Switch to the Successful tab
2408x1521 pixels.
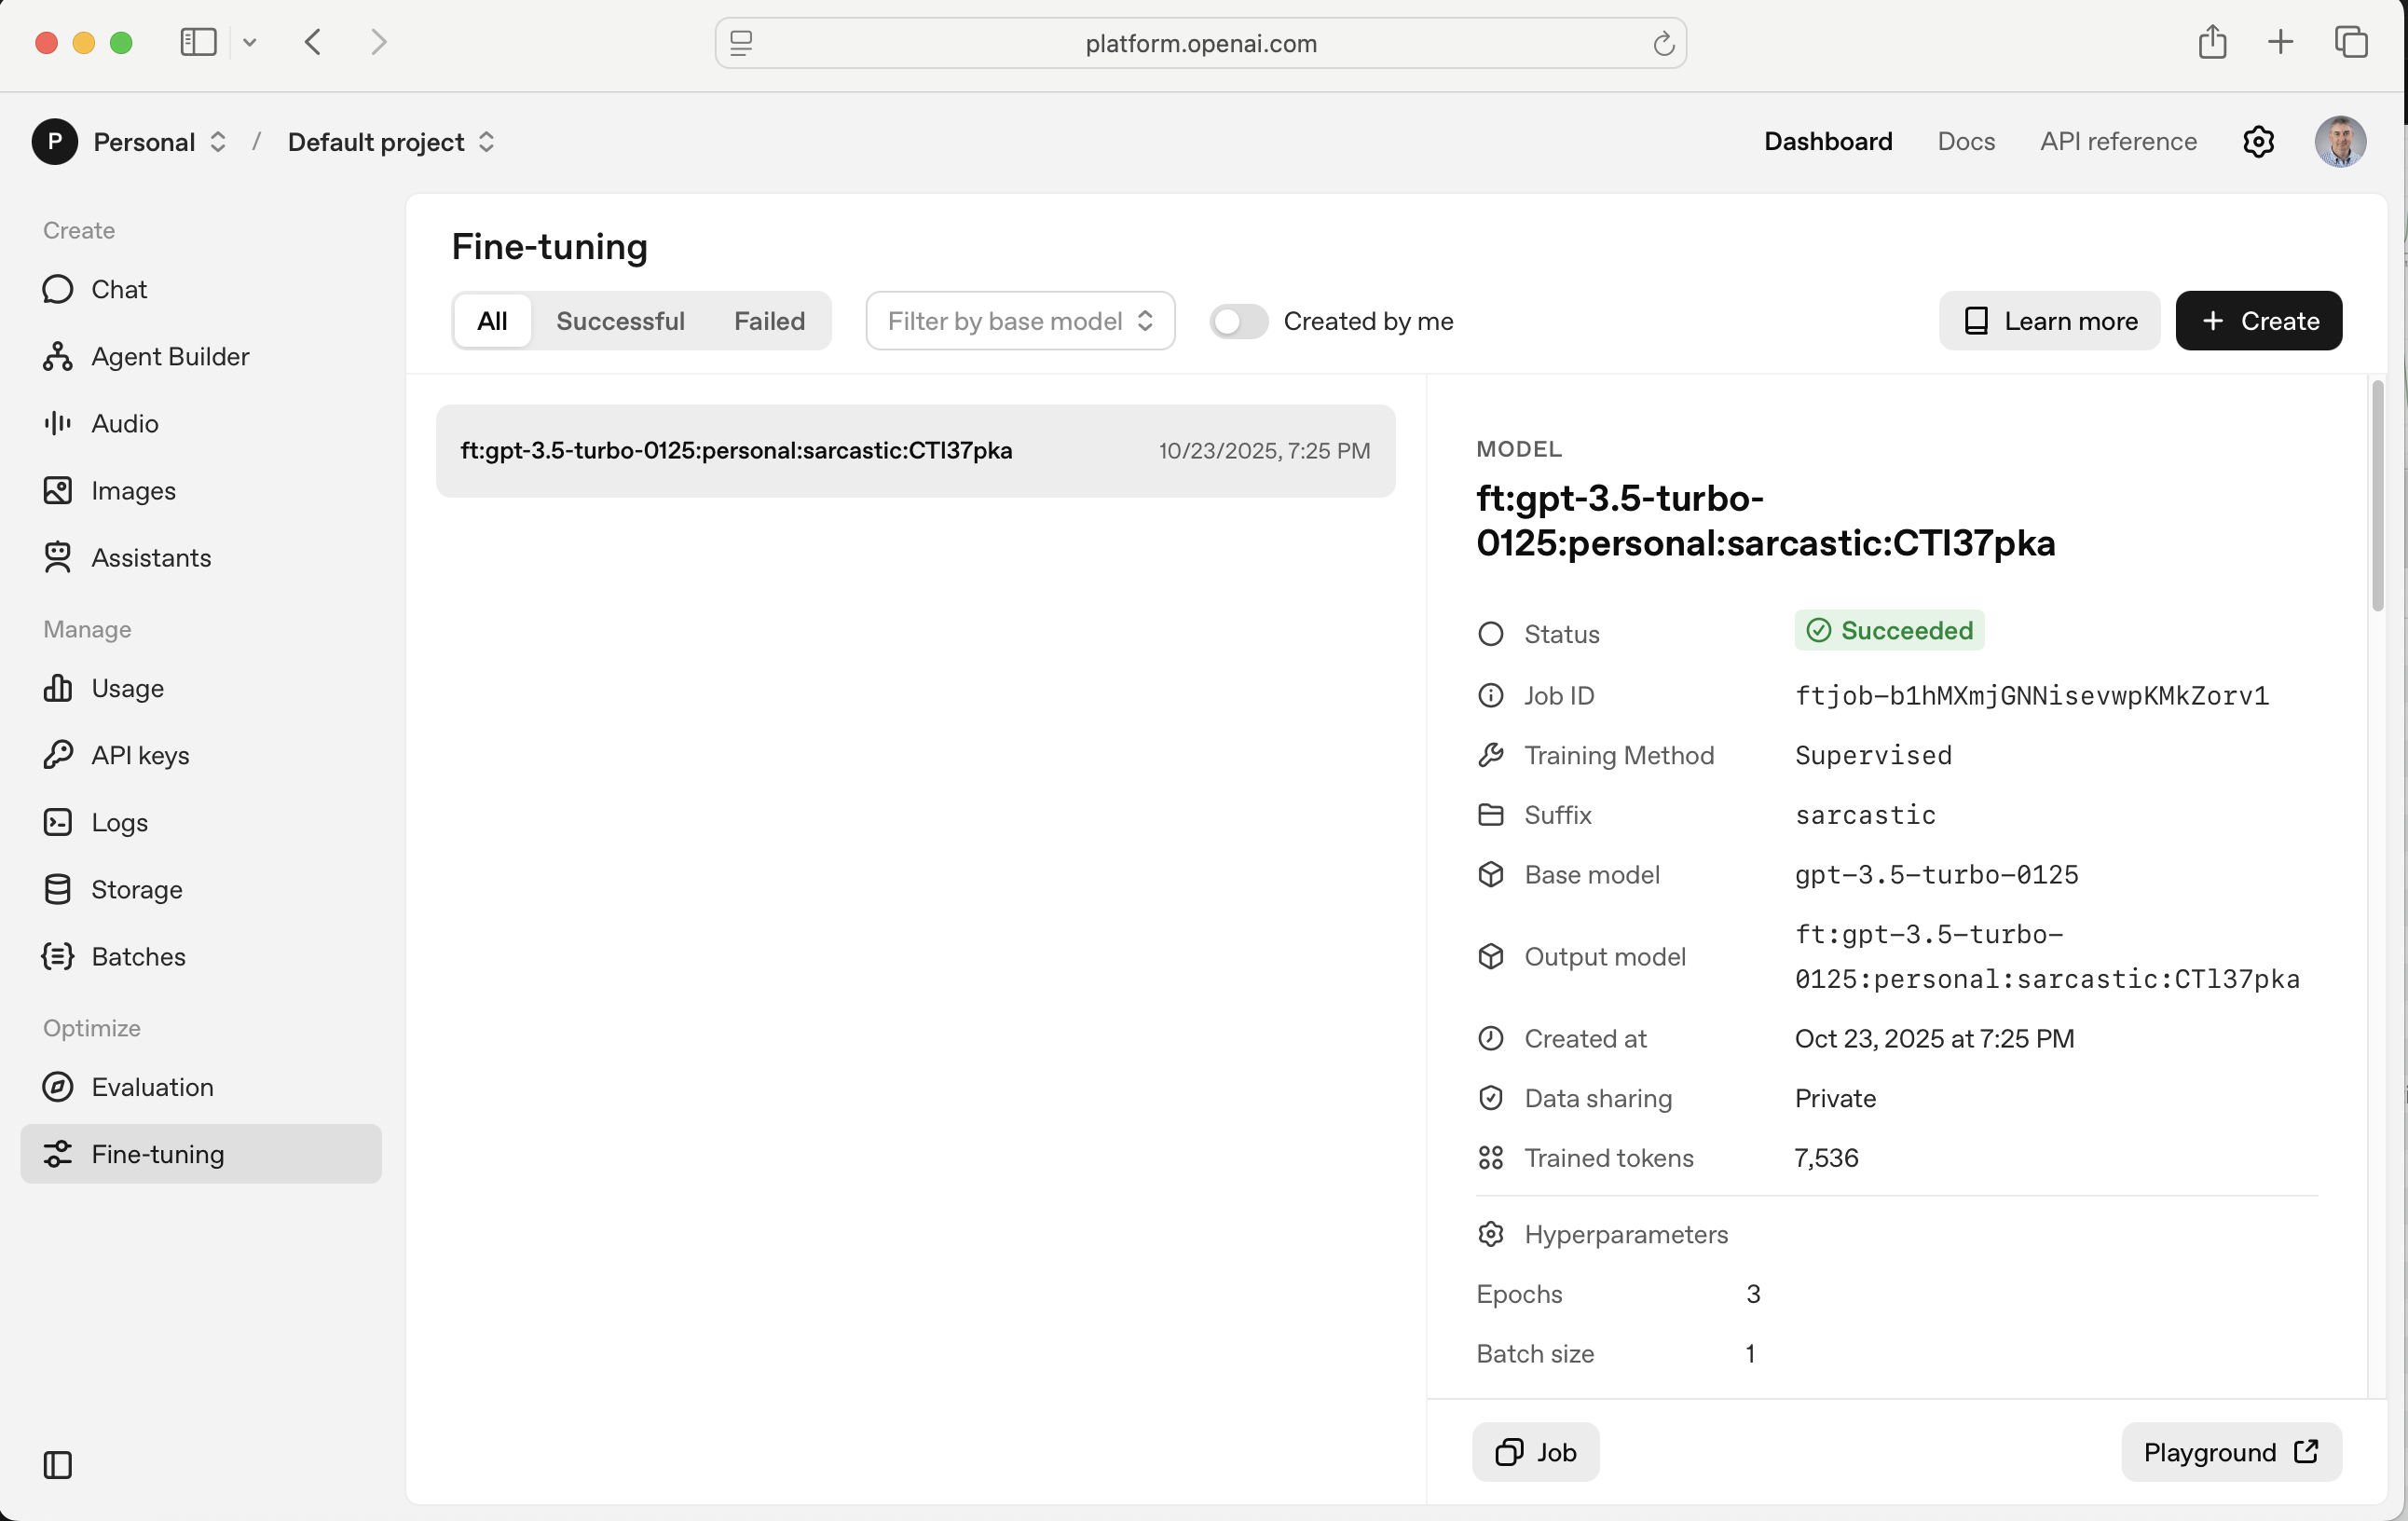[620, 322]
